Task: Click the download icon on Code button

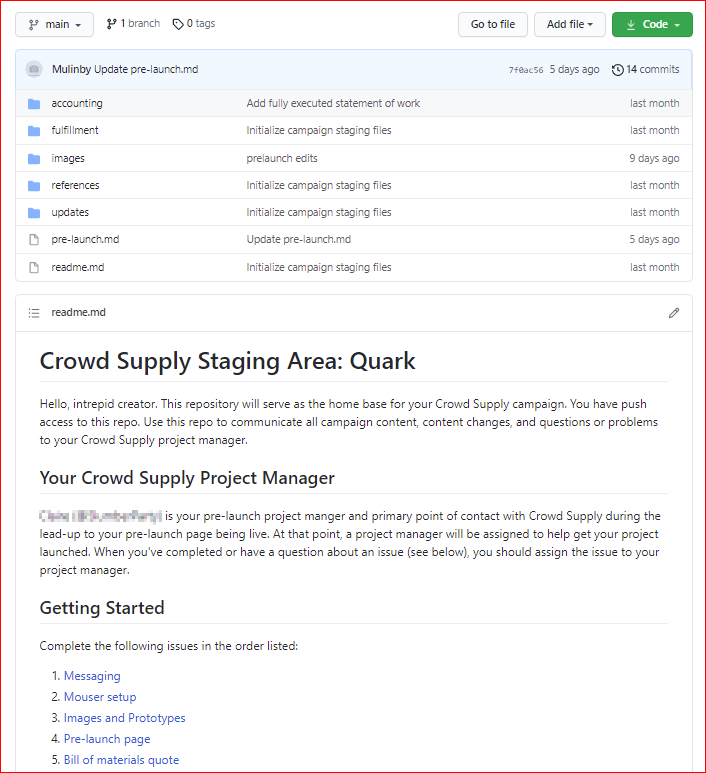Action: [x=631, y=25]
